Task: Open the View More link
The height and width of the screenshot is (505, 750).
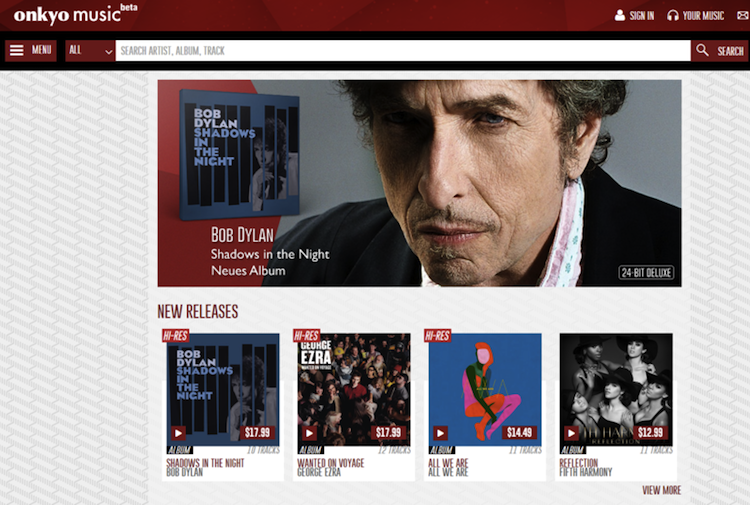Action: (x=661, y=490)
